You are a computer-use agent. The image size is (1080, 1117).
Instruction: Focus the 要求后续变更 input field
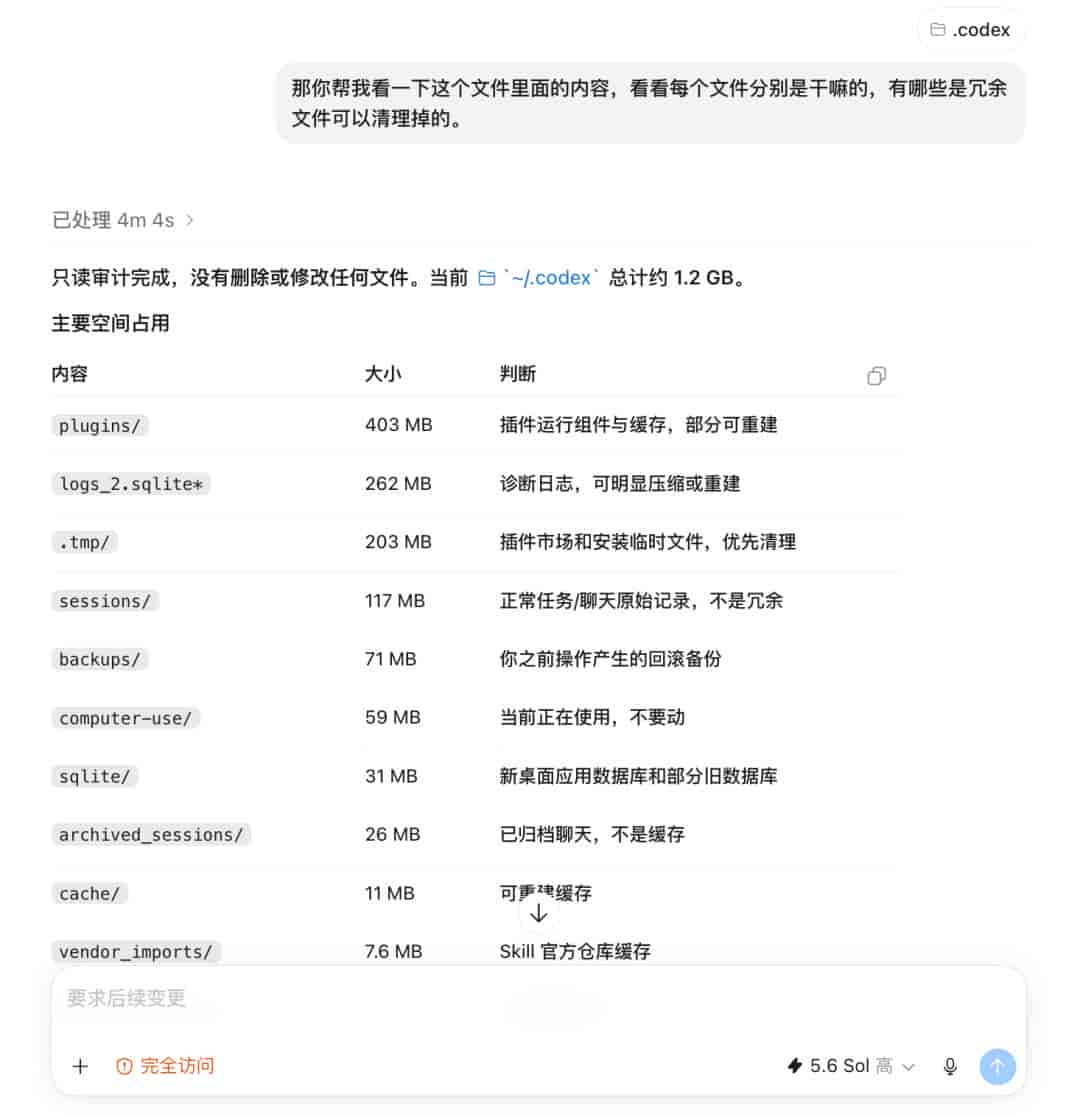539,998
